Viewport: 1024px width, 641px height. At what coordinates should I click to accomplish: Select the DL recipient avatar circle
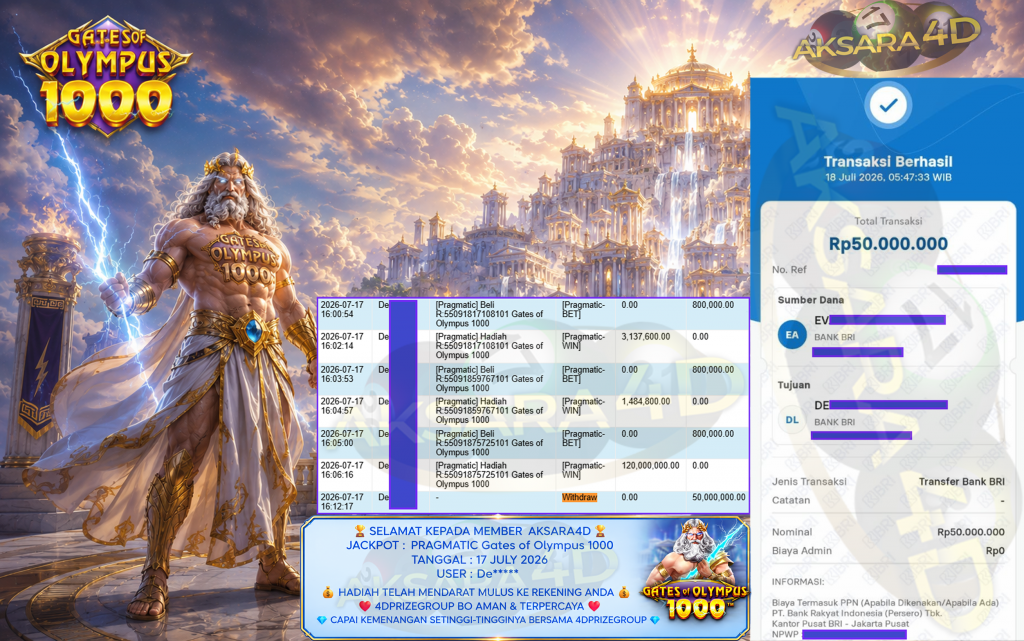tap(792, 420)
